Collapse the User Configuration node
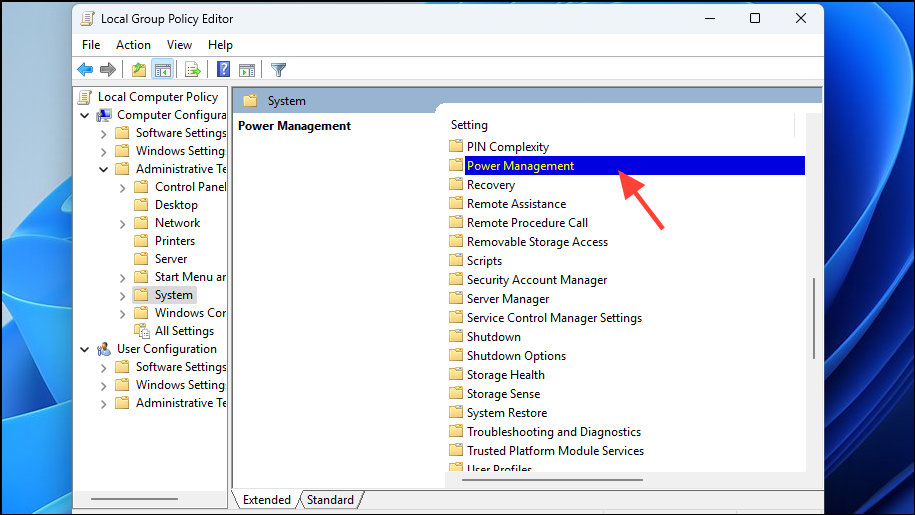This screenshot has width=915, height=515. tap(85, 349)
